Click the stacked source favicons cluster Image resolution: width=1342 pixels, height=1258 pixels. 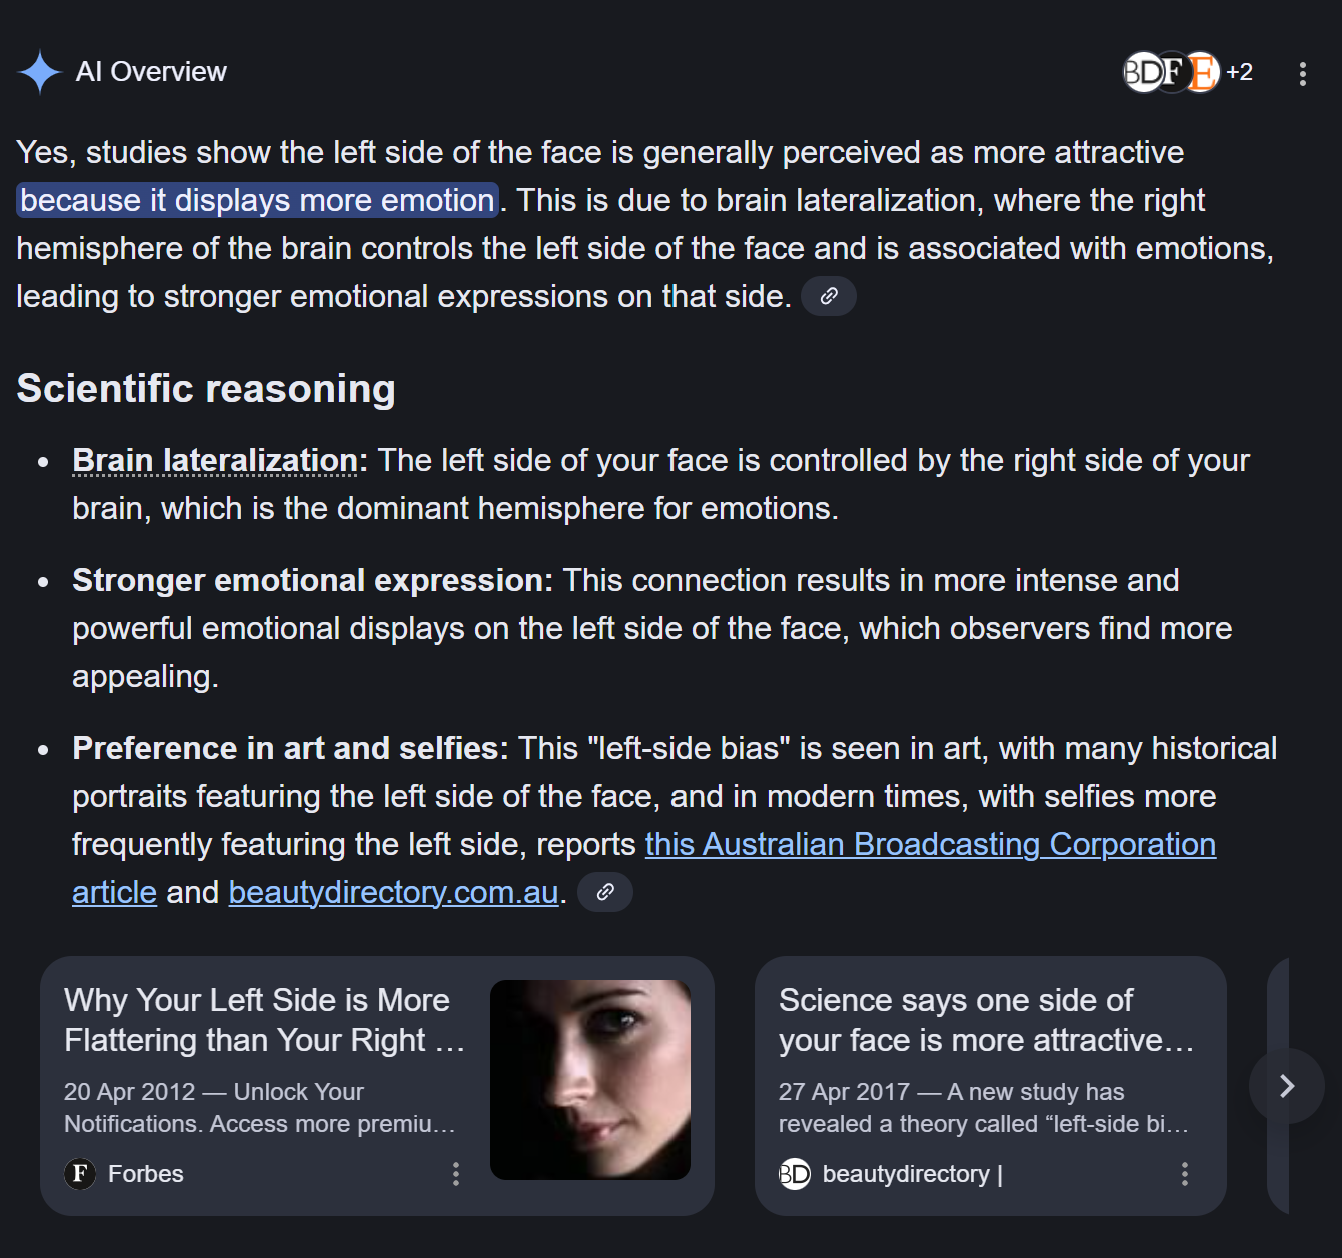tap(1171, 72)
